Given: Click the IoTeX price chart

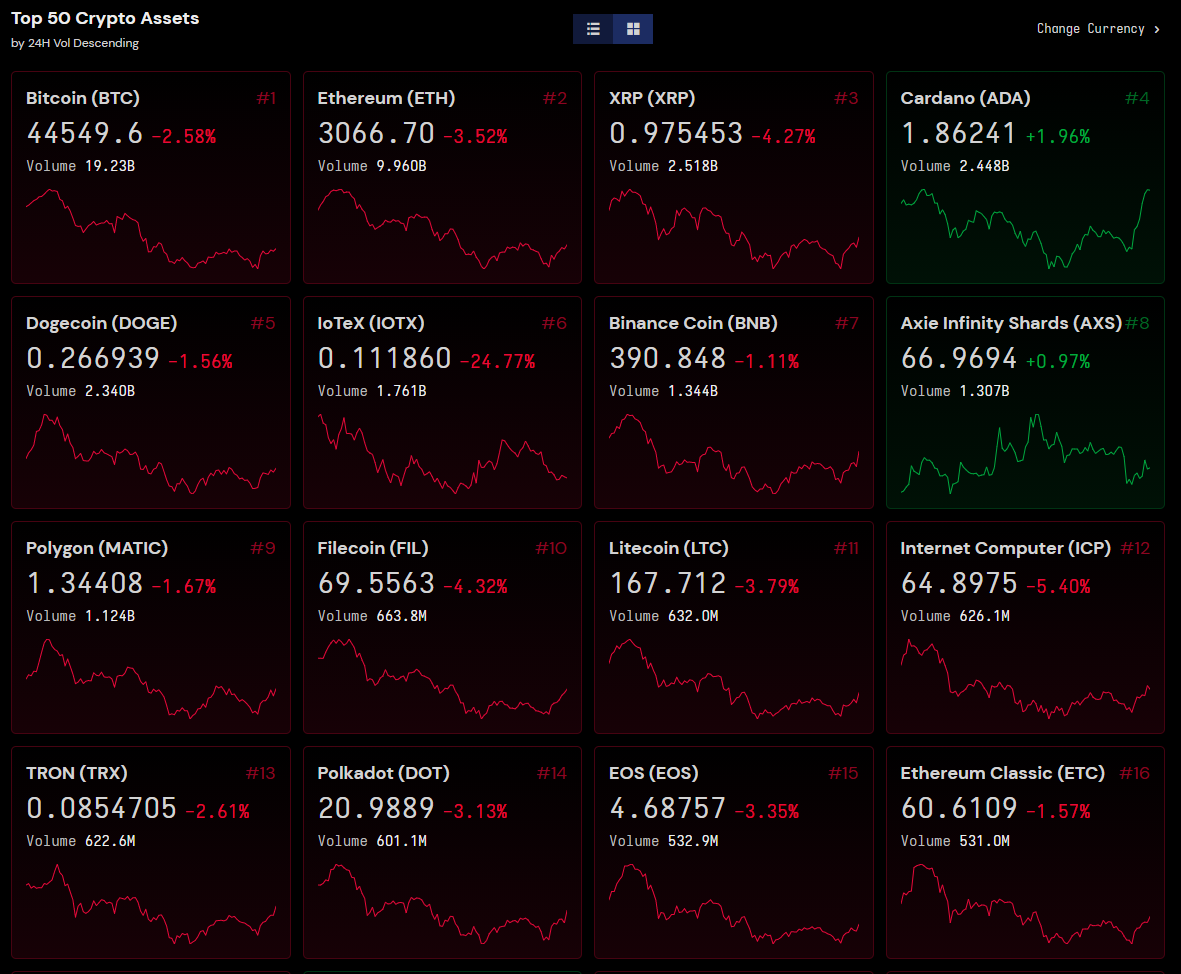Looking at the screenshot, I should click(x=442, y=453).
